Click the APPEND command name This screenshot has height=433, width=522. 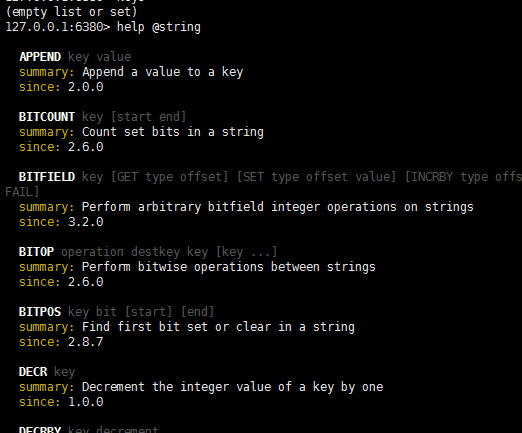tap(40, 57)
